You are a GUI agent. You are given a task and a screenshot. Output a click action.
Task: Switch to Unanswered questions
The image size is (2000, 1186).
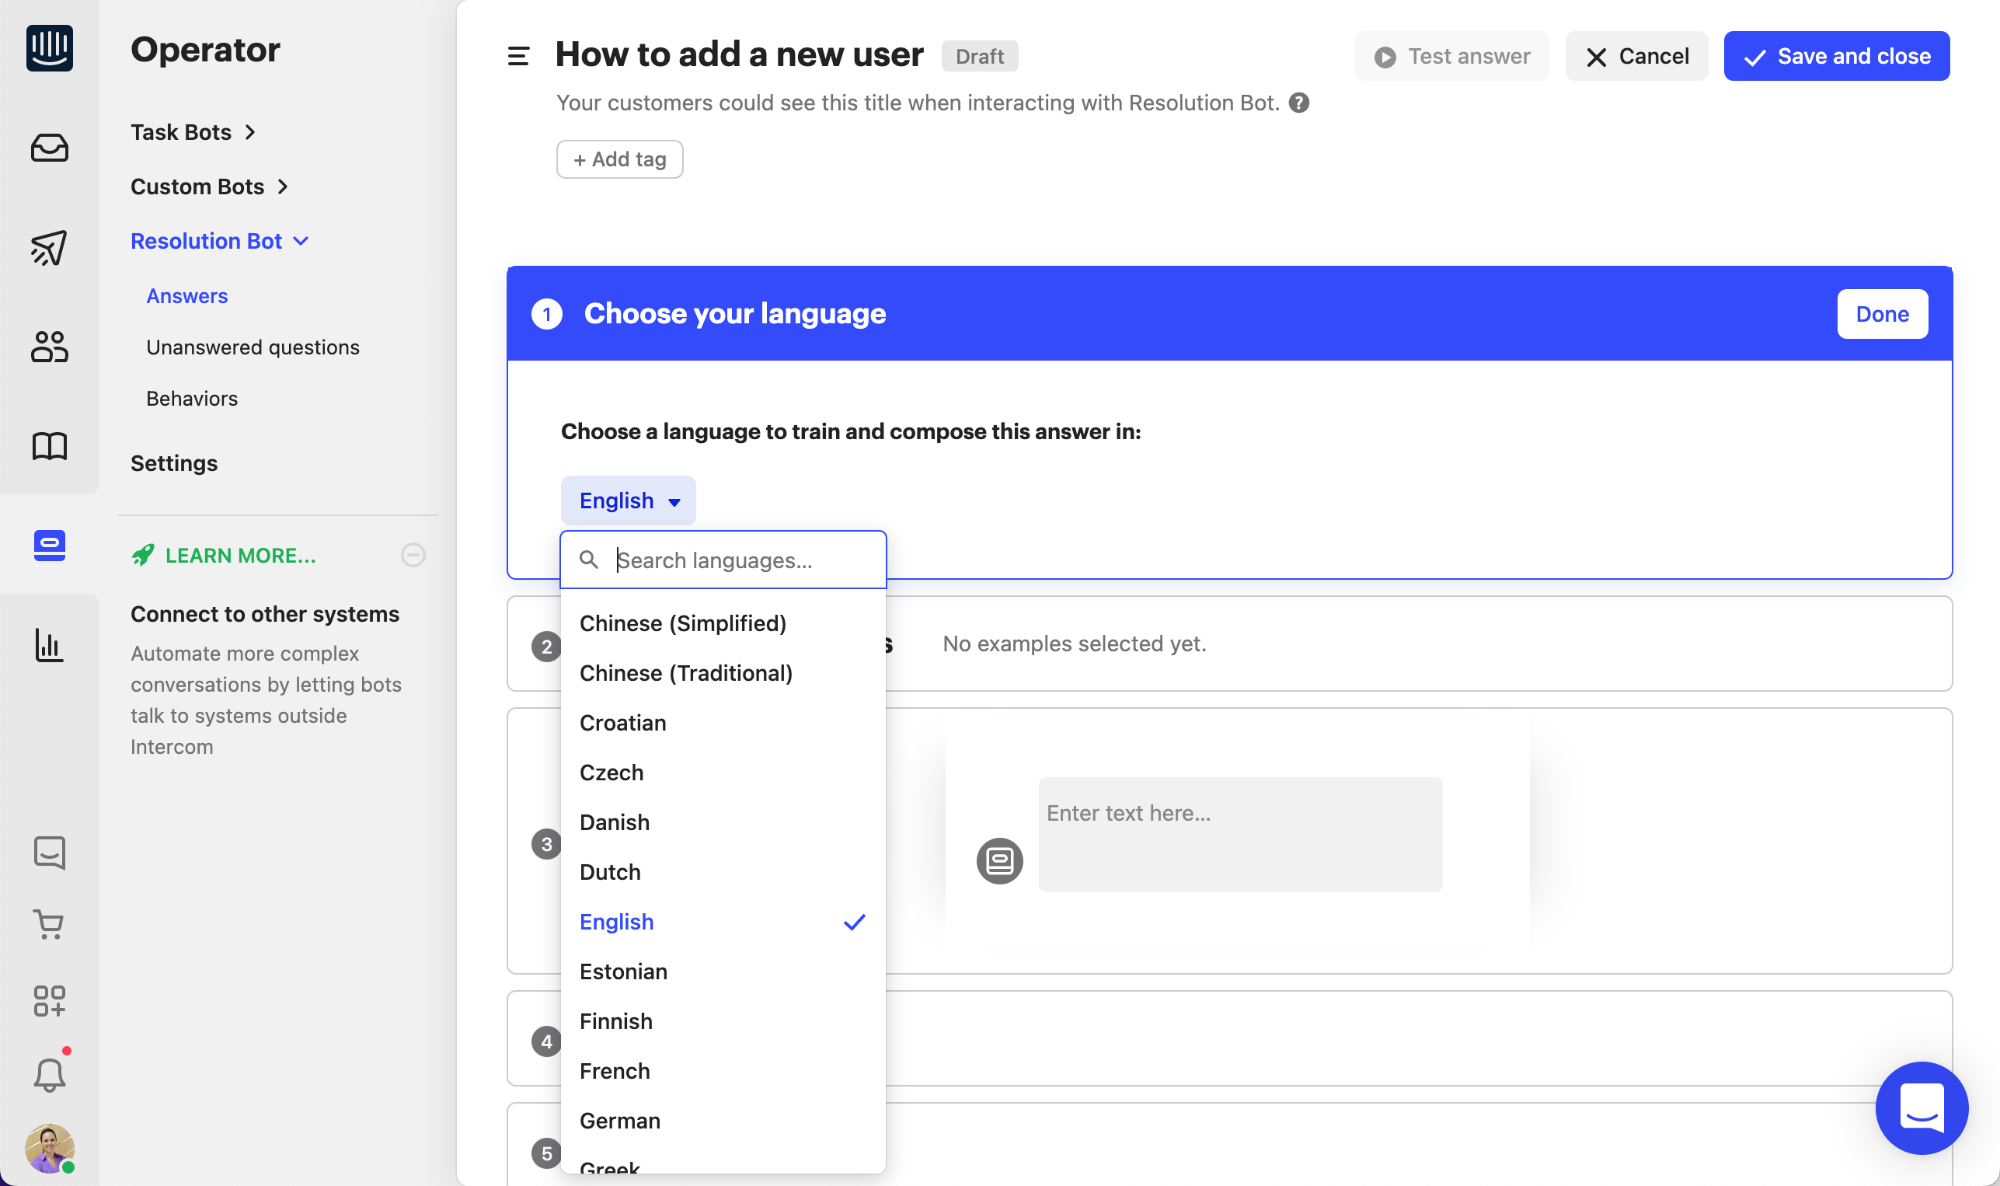[252, 347]
